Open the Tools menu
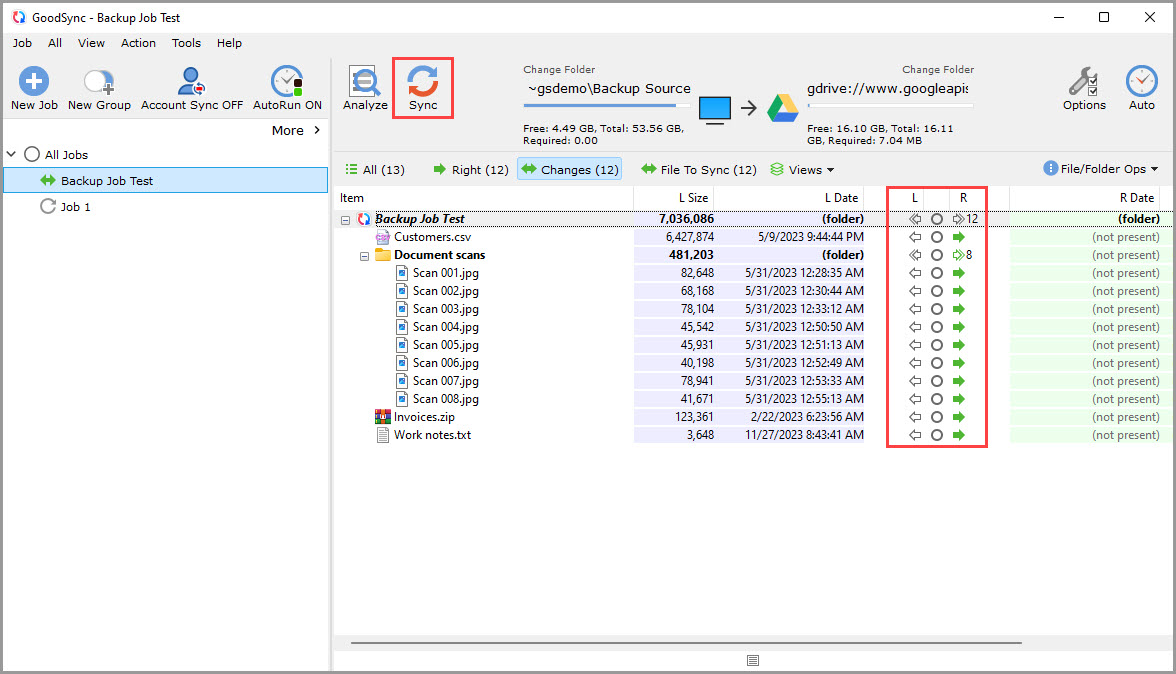This screenshot has height=674, width=1176. click(186, 43)
